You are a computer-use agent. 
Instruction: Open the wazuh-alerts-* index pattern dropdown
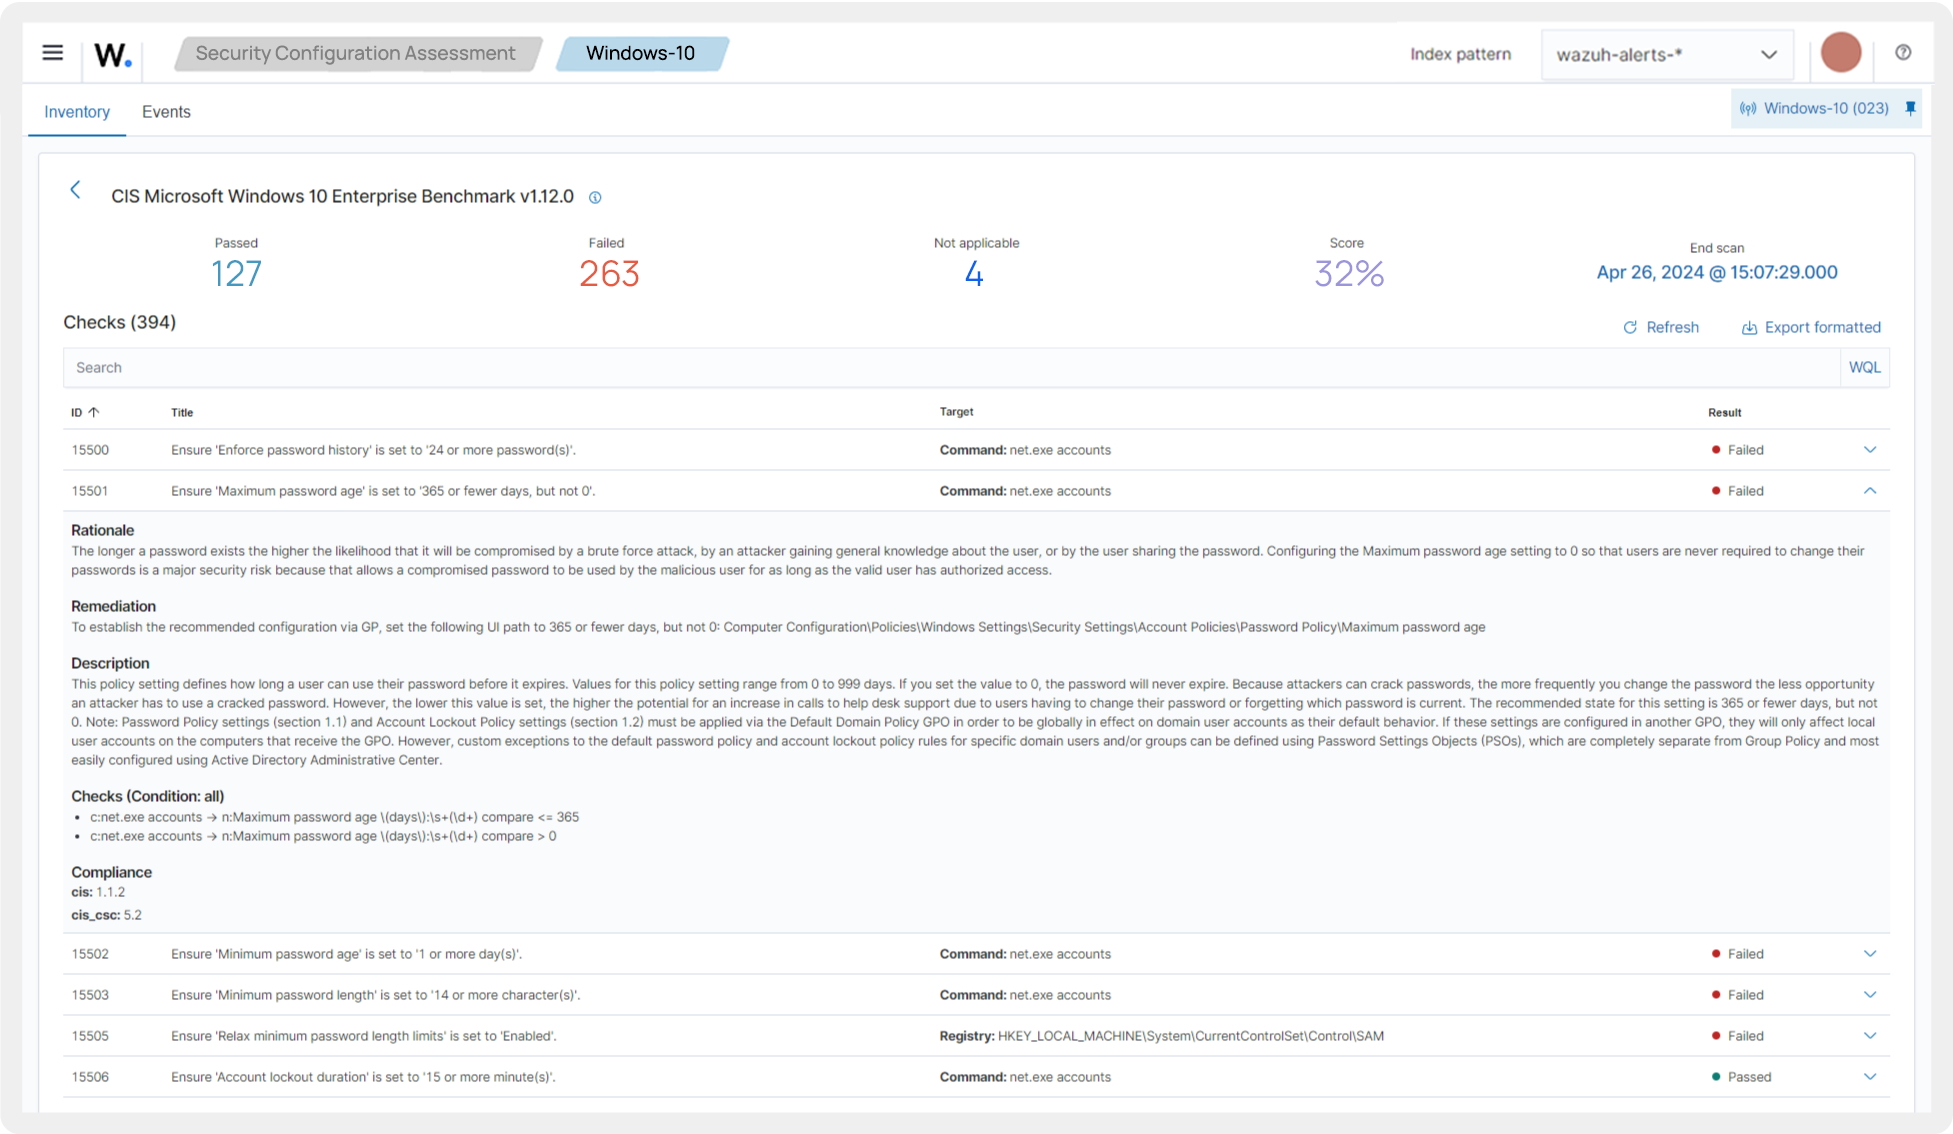pos(1666,55)
